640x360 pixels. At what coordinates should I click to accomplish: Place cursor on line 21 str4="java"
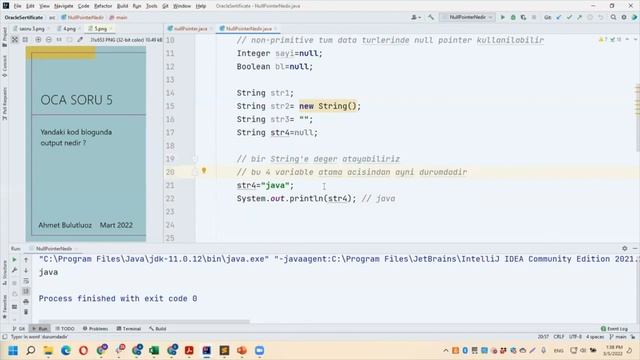click(x=265, y=185)
